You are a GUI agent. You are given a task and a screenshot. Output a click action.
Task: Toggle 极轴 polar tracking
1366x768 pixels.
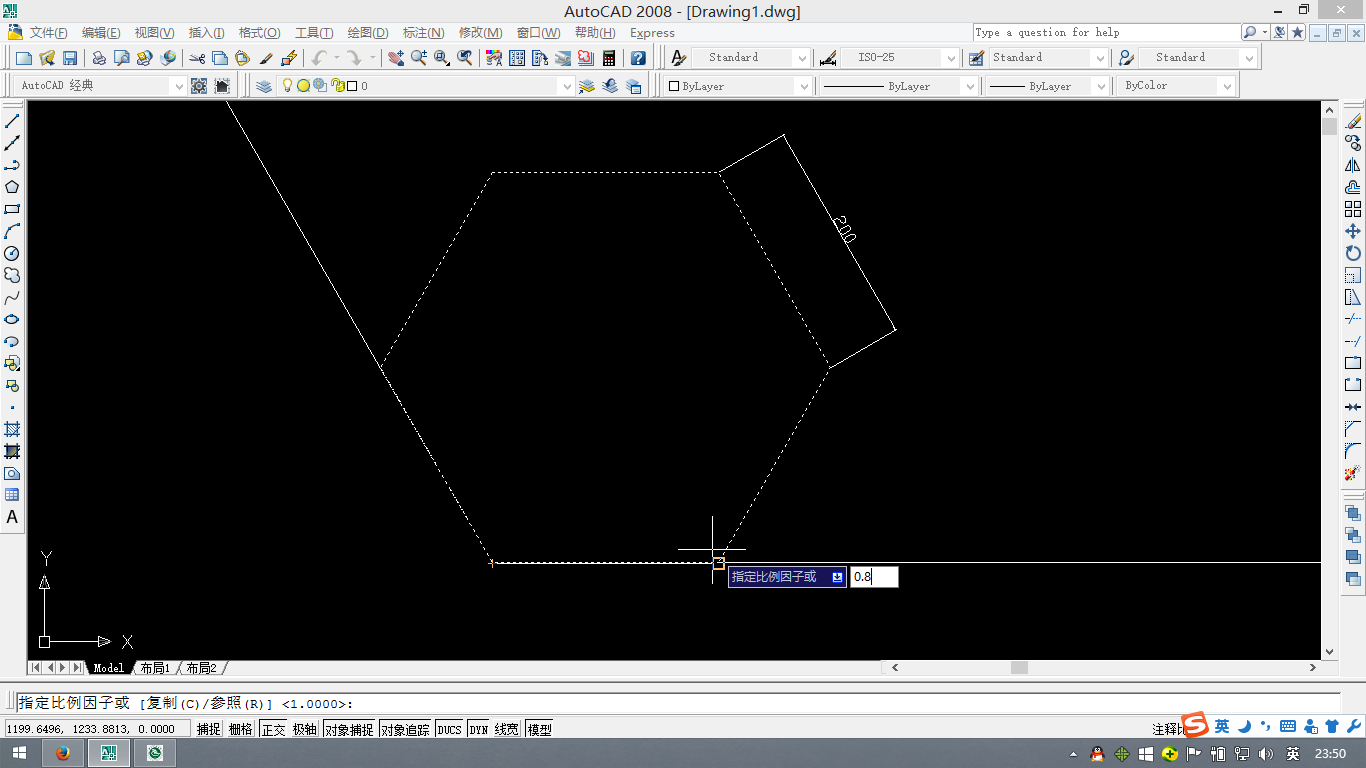[304, 729]
